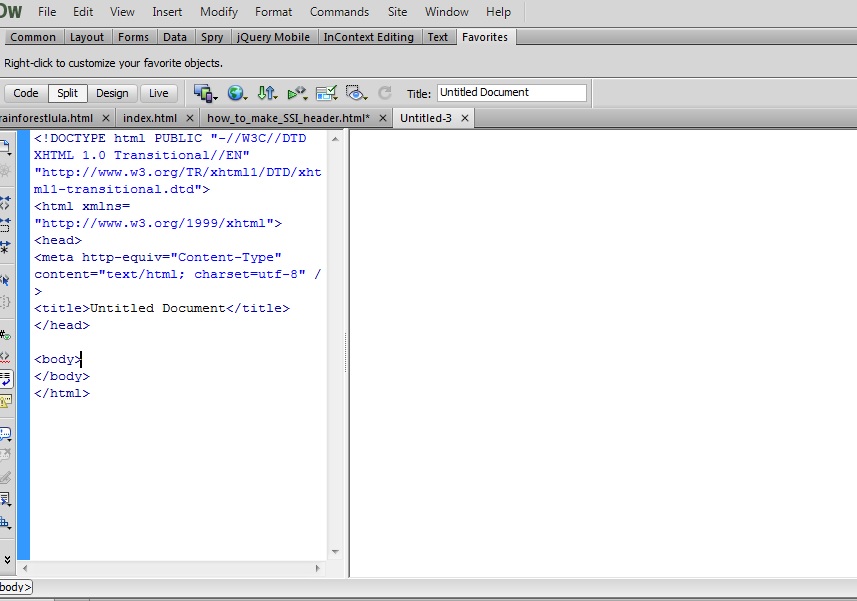The image size is (857, 601).
Task: Click the Apply Comment icon in coding toolbar
Action: pos(6,433)
